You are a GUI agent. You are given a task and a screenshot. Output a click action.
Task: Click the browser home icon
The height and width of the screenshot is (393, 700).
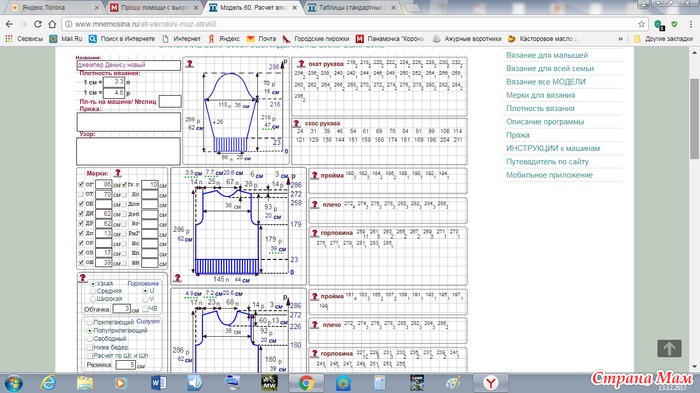pos(52,24)
